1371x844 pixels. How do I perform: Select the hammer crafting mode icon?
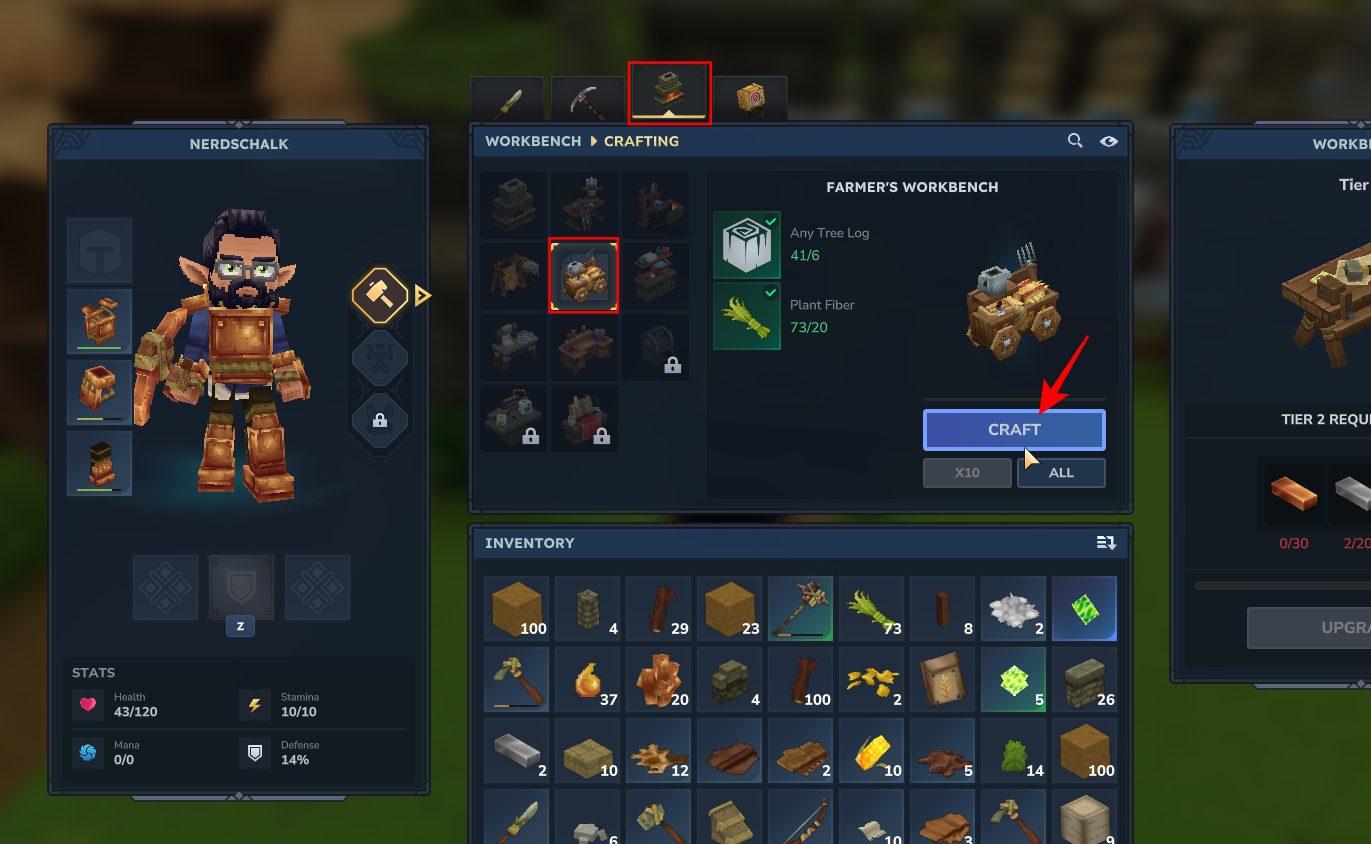380,295
